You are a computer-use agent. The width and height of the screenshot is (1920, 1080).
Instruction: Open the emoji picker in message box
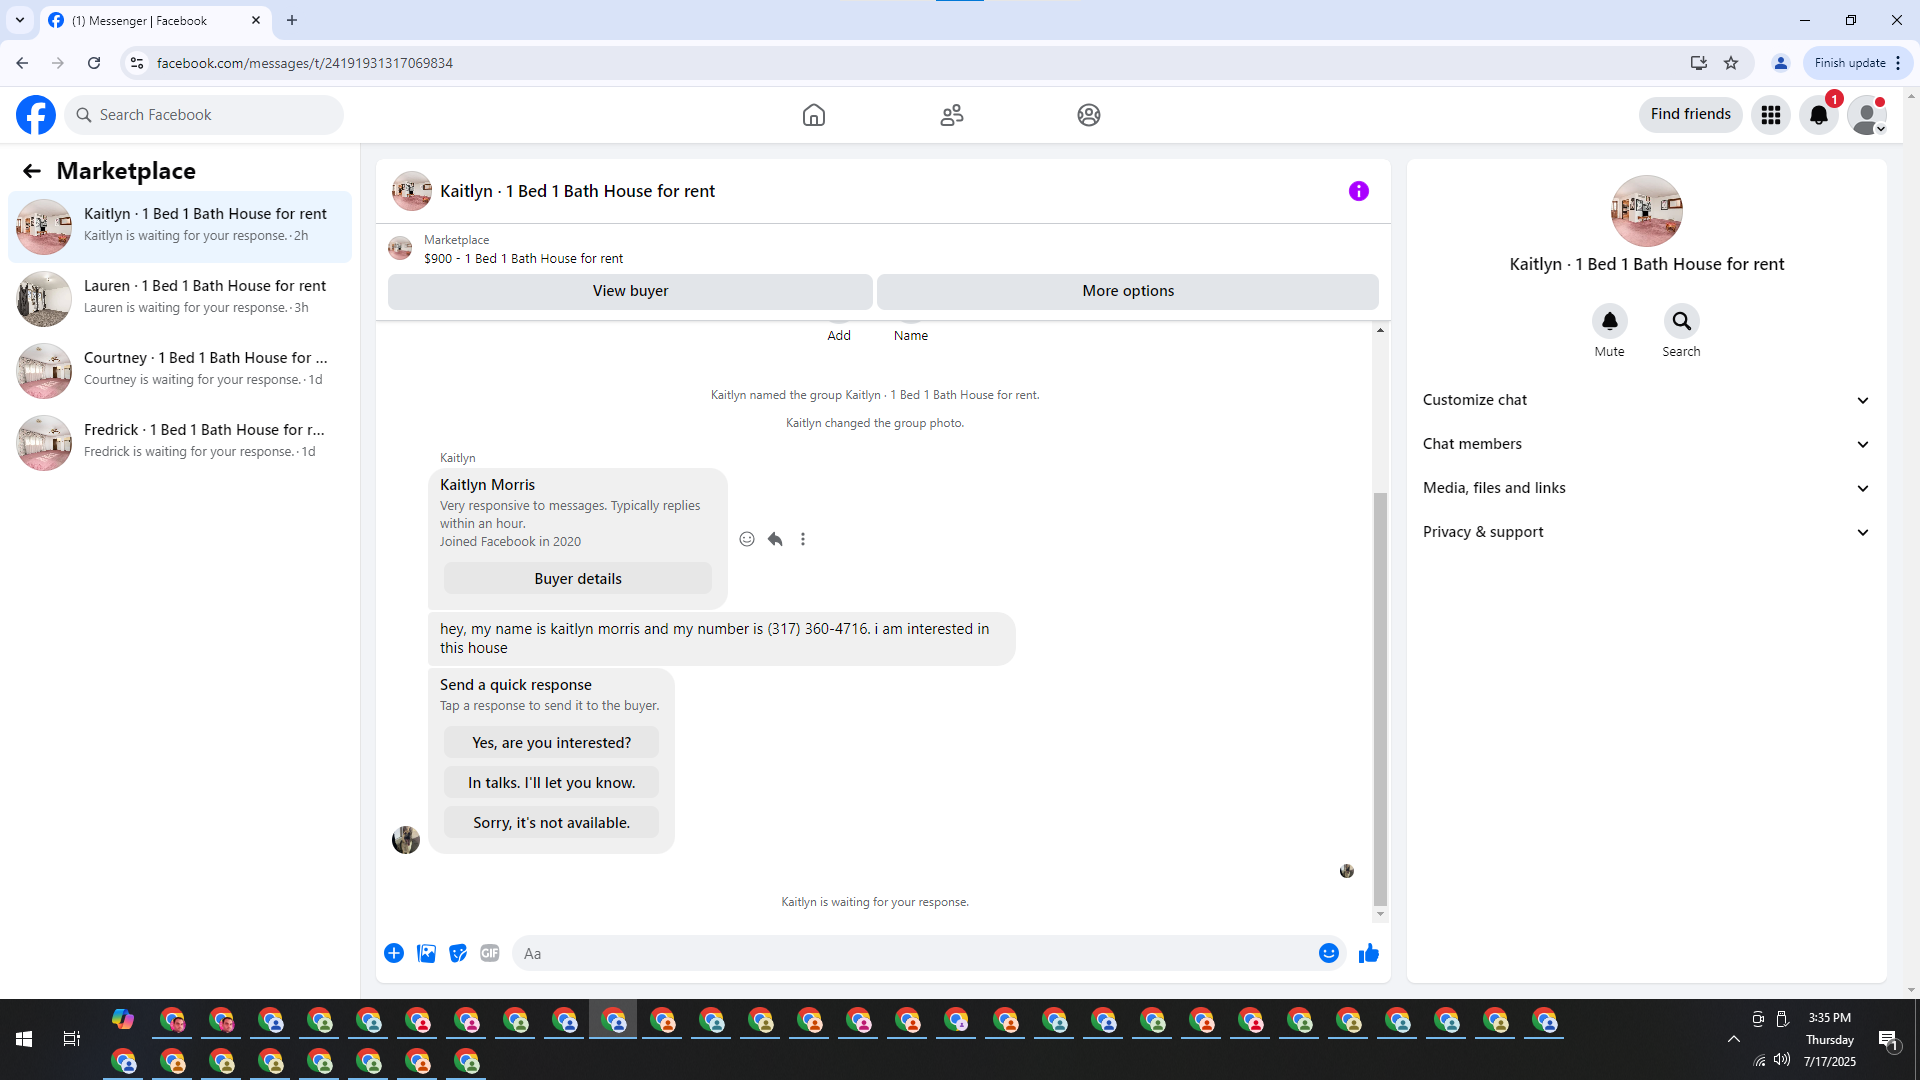tap(1328, 953)
